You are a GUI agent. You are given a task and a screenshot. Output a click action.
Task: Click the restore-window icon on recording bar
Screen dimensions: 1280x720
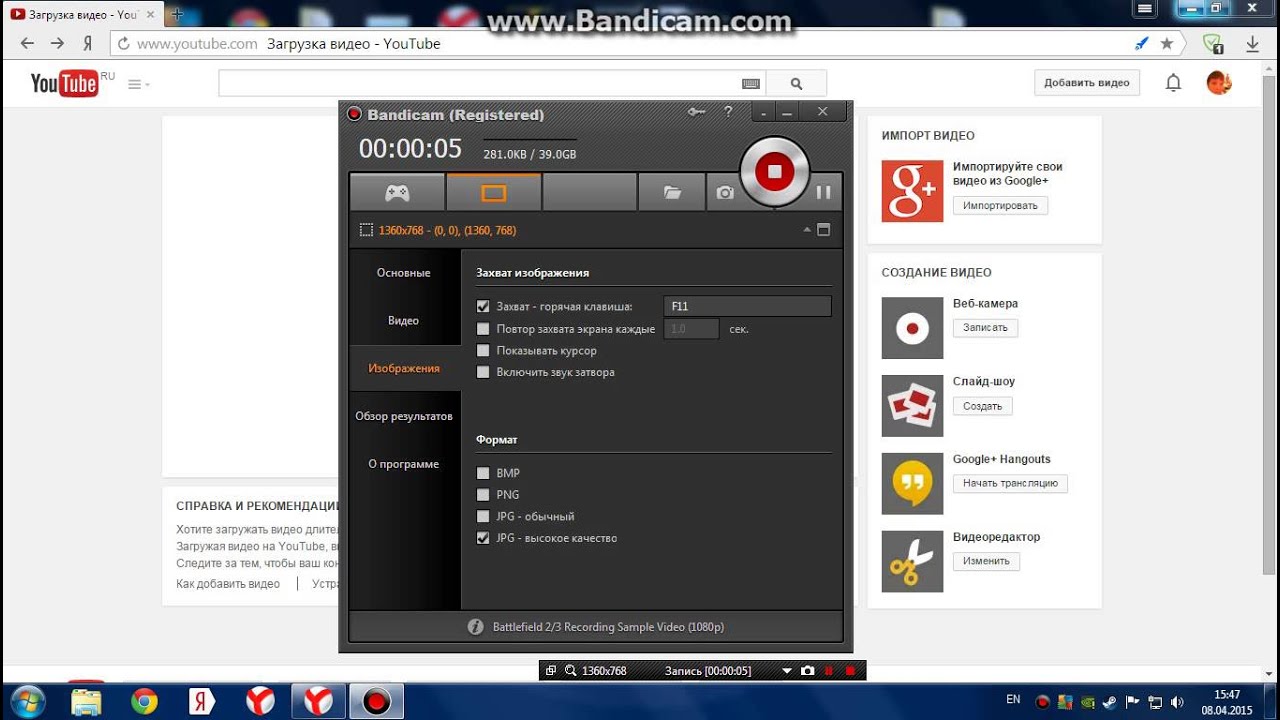[551, 671]
